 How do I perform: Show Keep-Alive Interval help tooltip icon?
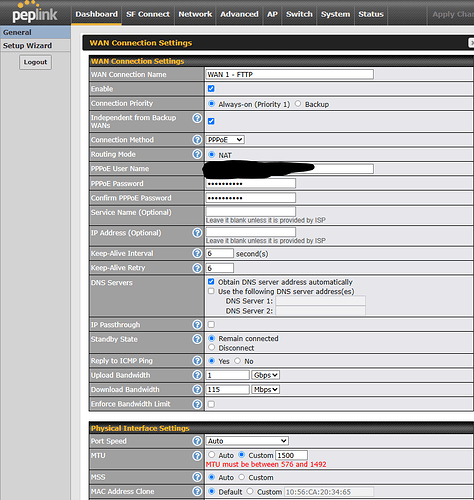197,253
